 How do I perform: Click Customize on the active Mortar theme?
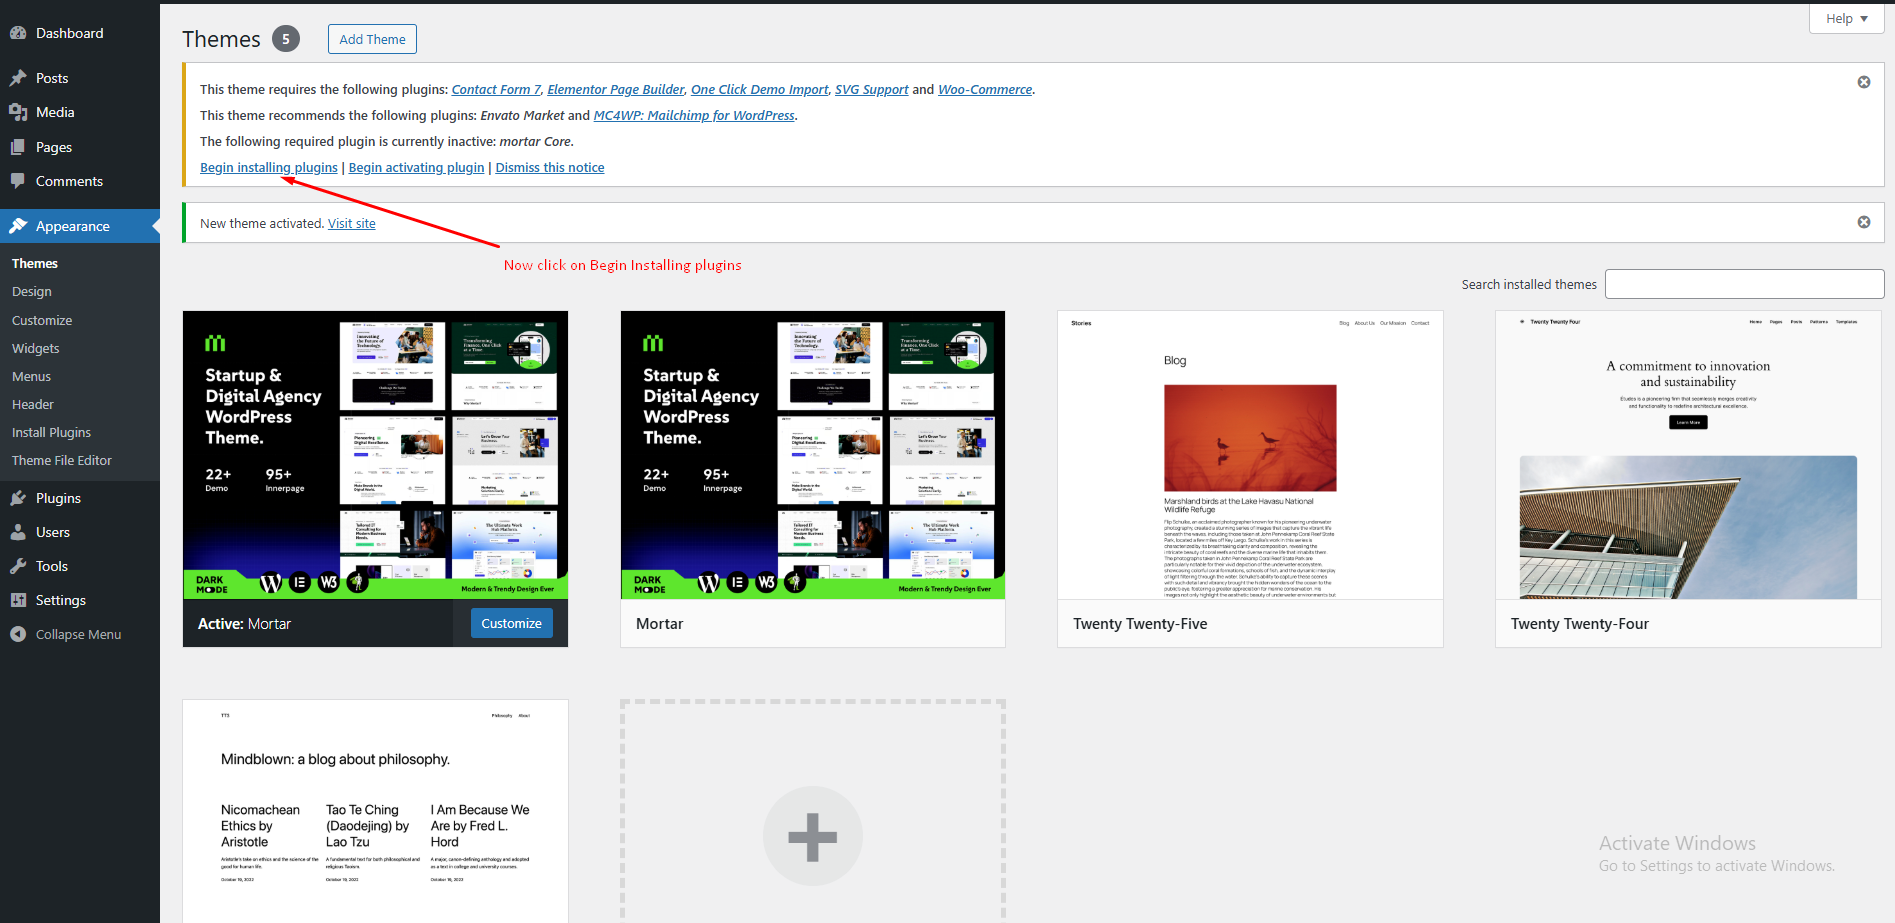[x=511, y=623]
